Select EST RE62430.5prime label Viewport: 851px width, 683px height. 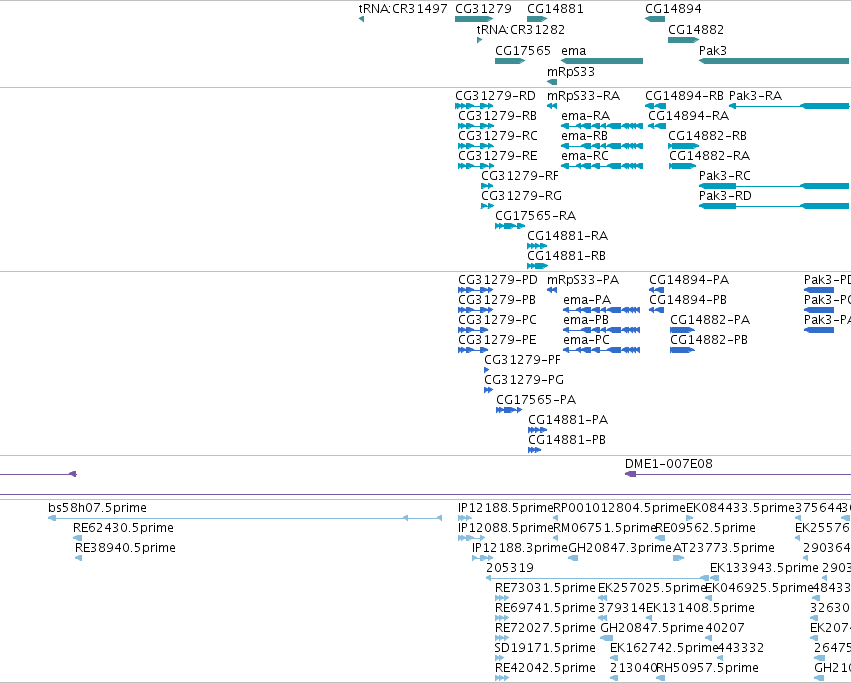tap(123, 528)
